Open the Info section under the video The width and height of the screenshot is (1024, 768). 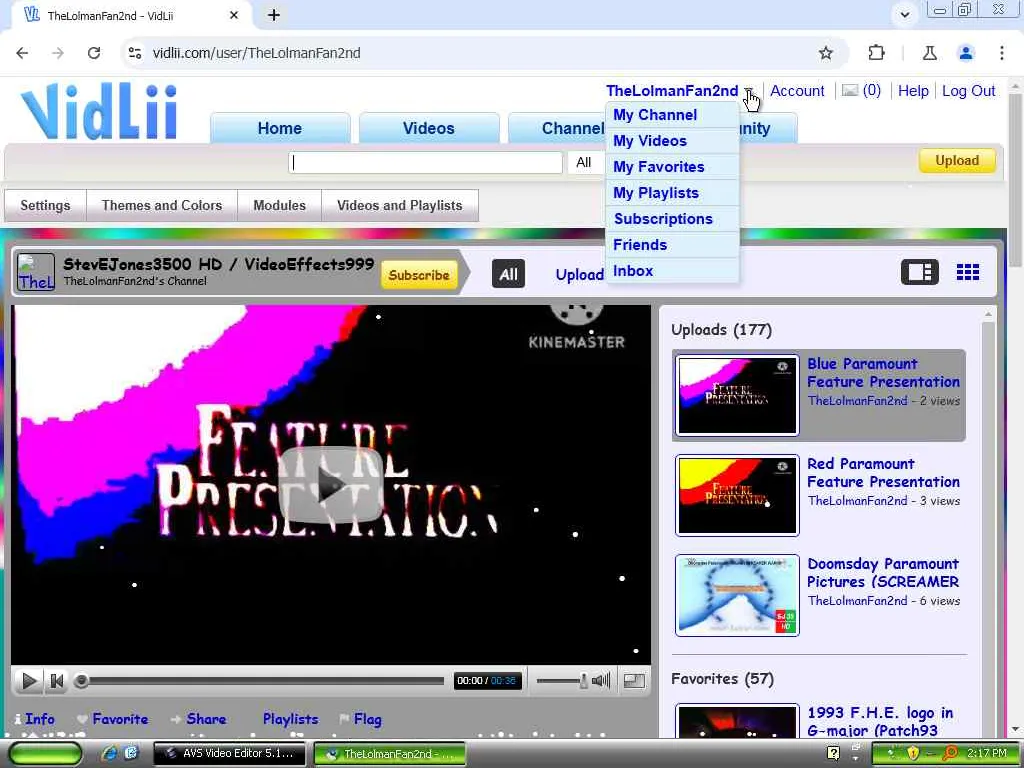coord(35,719)
